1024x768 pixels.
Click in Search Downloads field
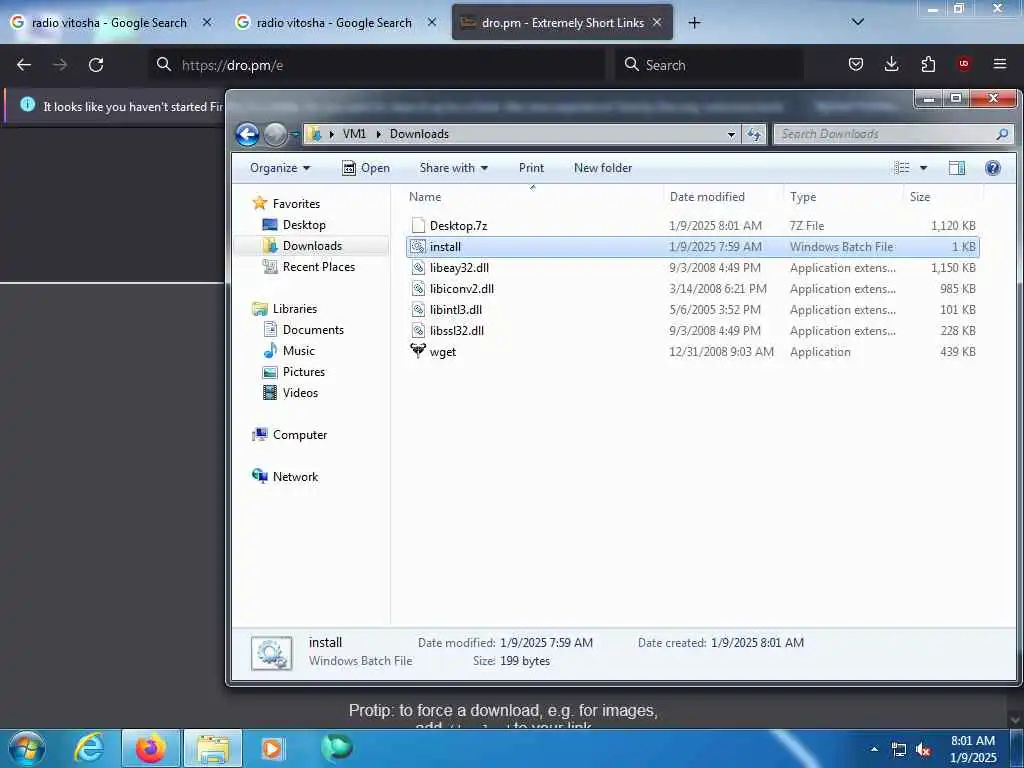click(x=885, y=135)
